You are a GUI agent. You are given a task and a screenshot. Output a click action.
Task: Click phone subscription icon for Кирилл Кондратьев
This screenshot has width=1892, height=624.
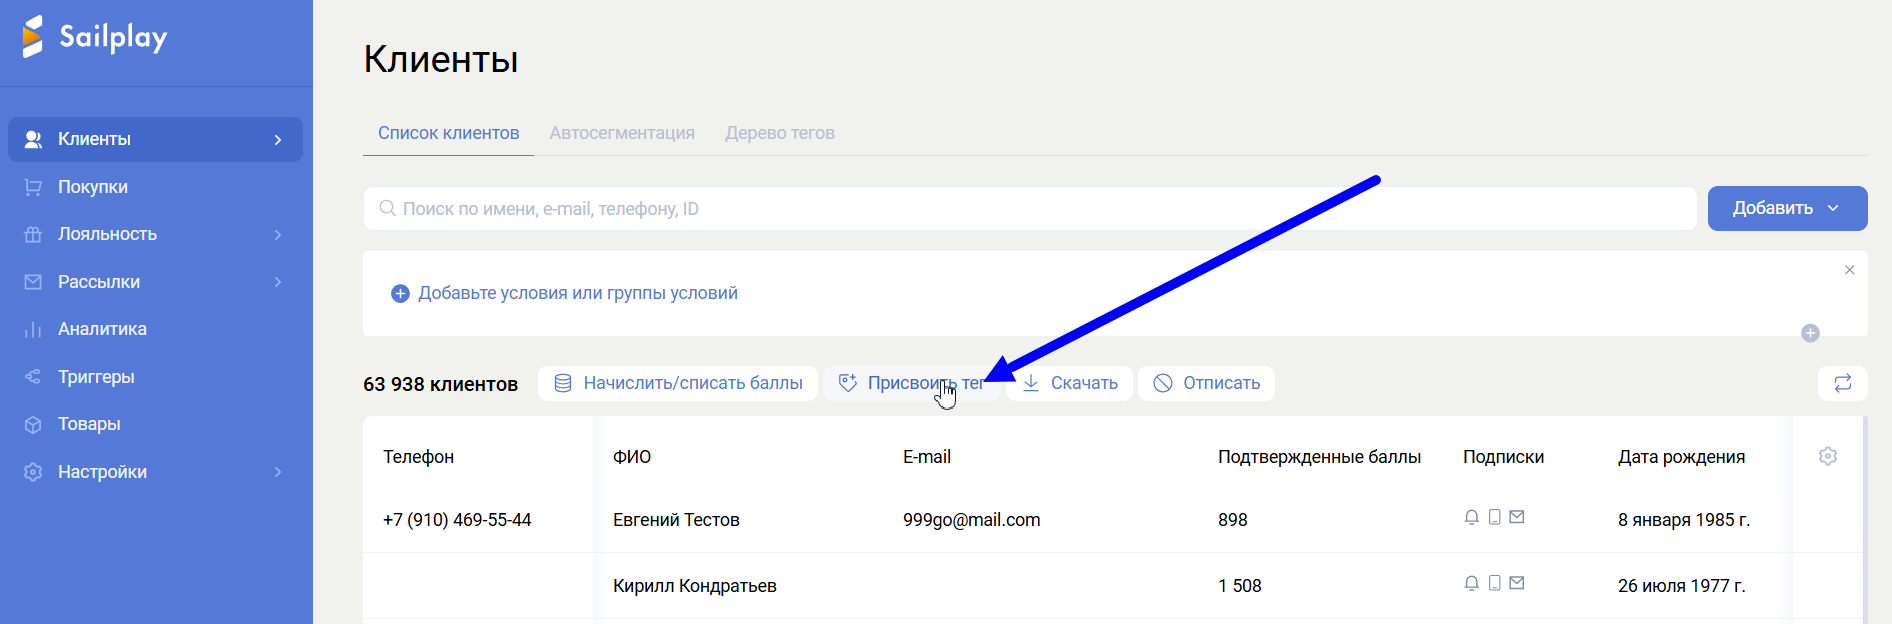tap(1494, 583)
